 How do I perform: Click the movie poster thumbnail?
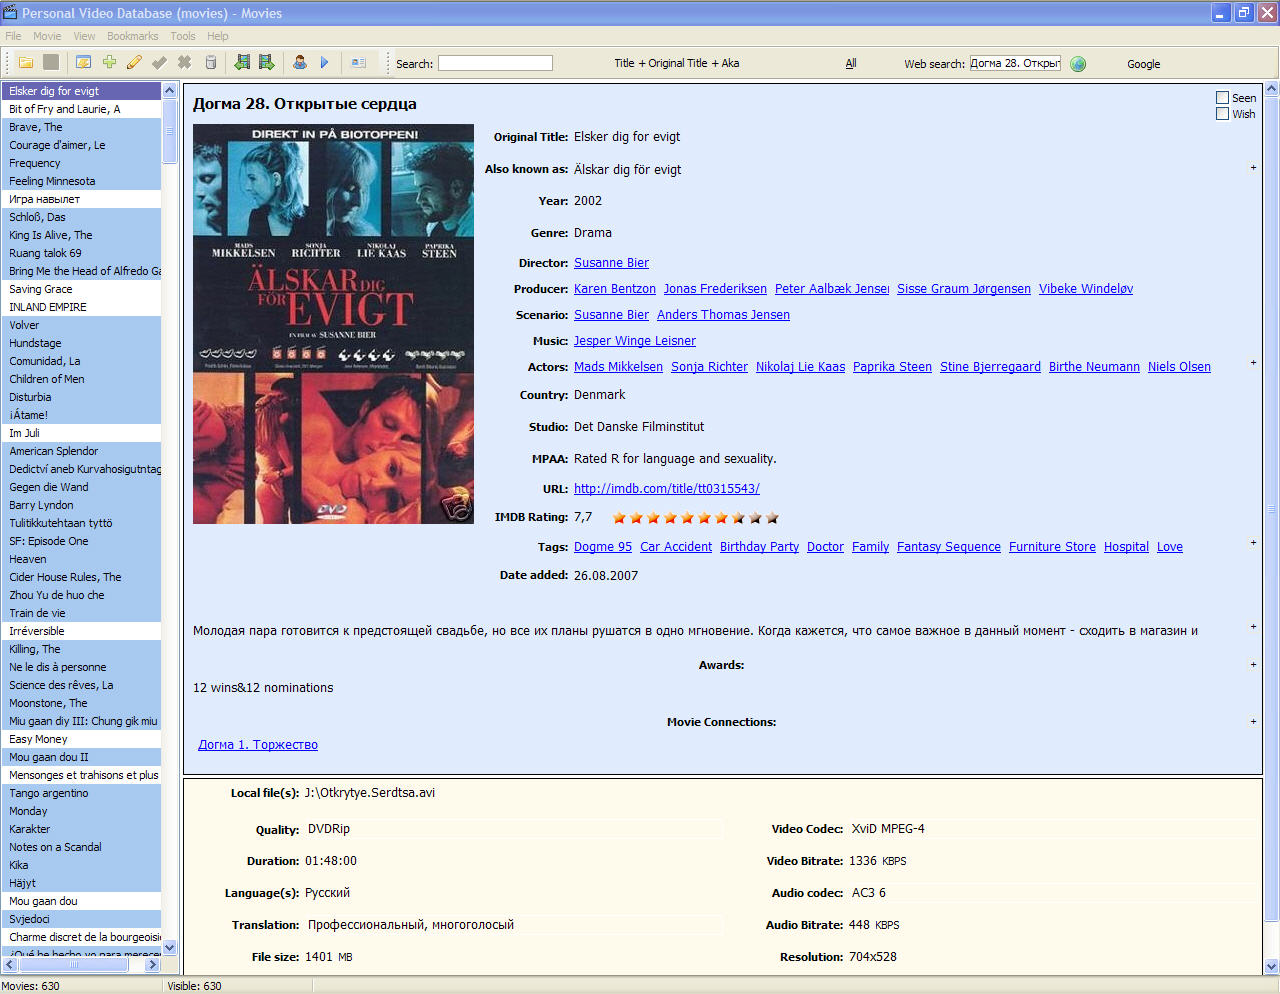pyautogui.click(x=333, y=324)
